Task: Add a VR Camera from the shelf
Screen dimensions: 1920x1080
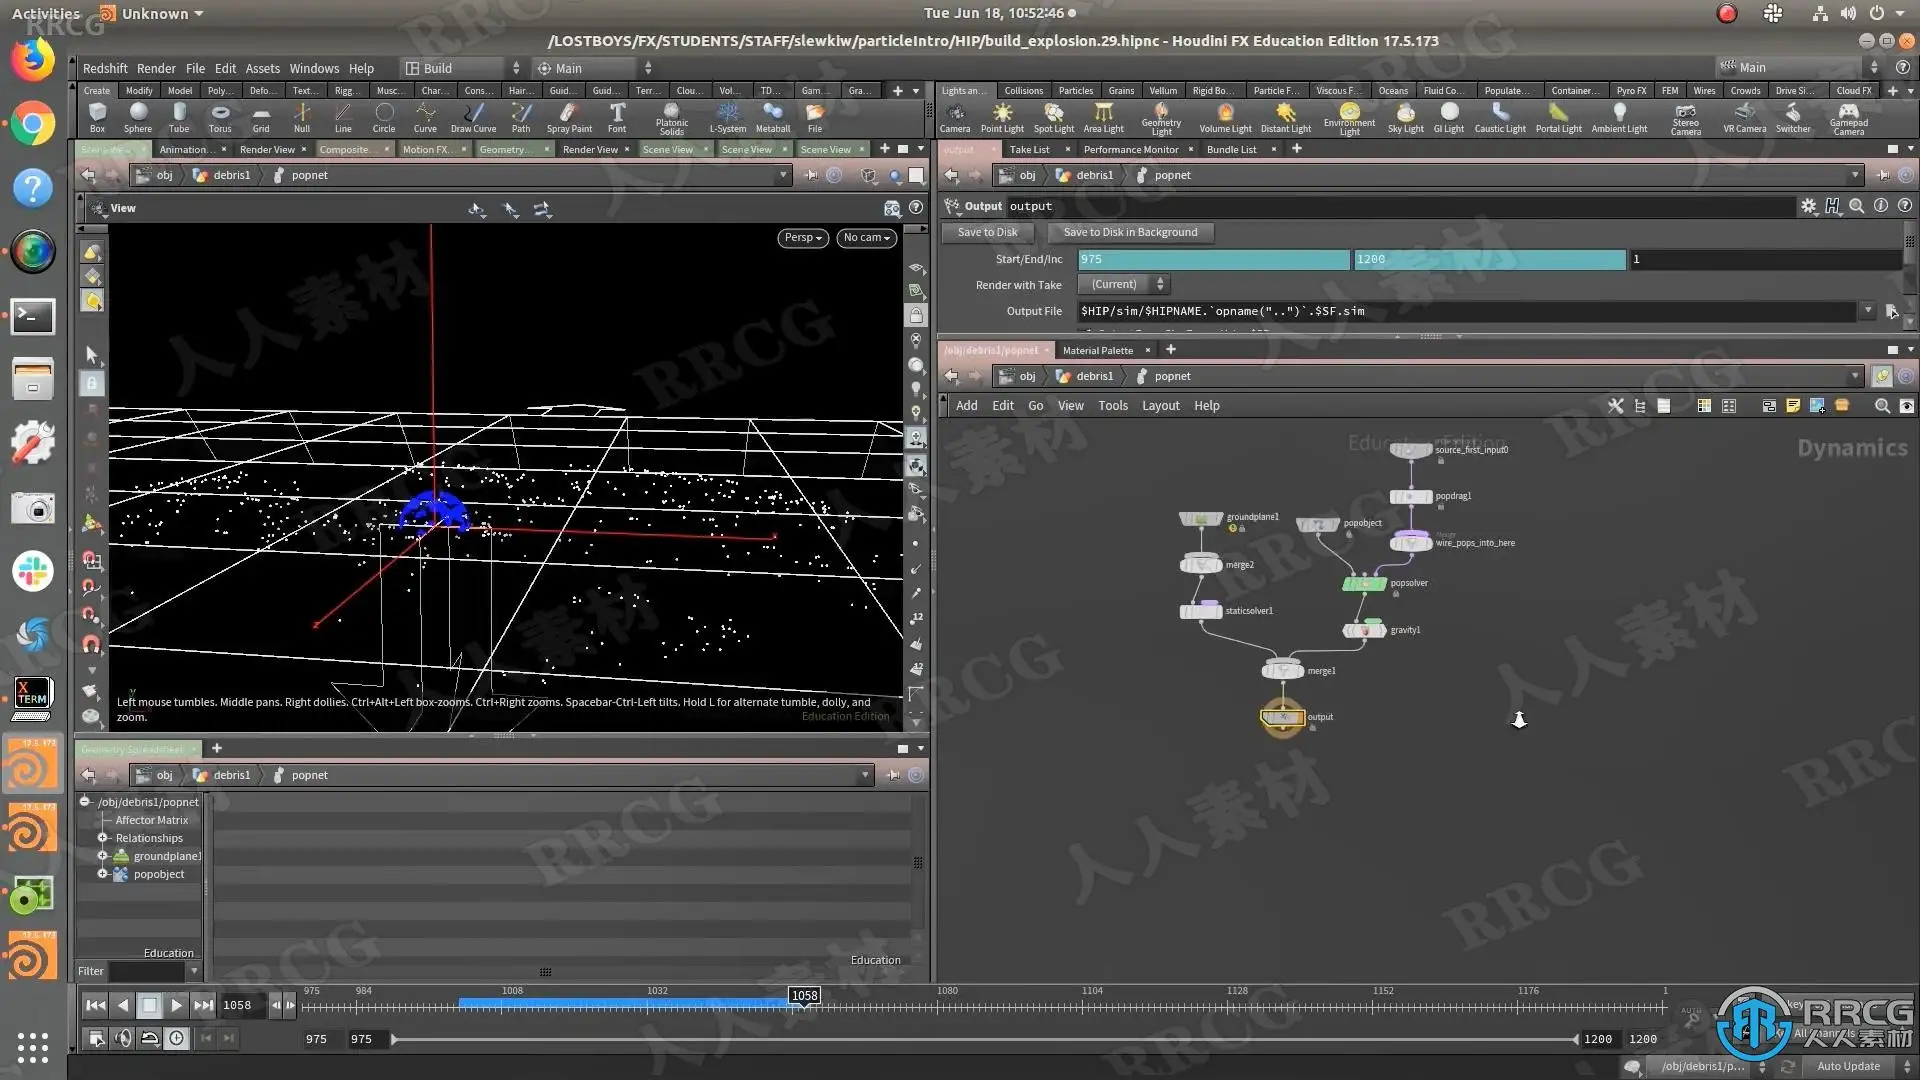Action: [x=1745, y=117]
